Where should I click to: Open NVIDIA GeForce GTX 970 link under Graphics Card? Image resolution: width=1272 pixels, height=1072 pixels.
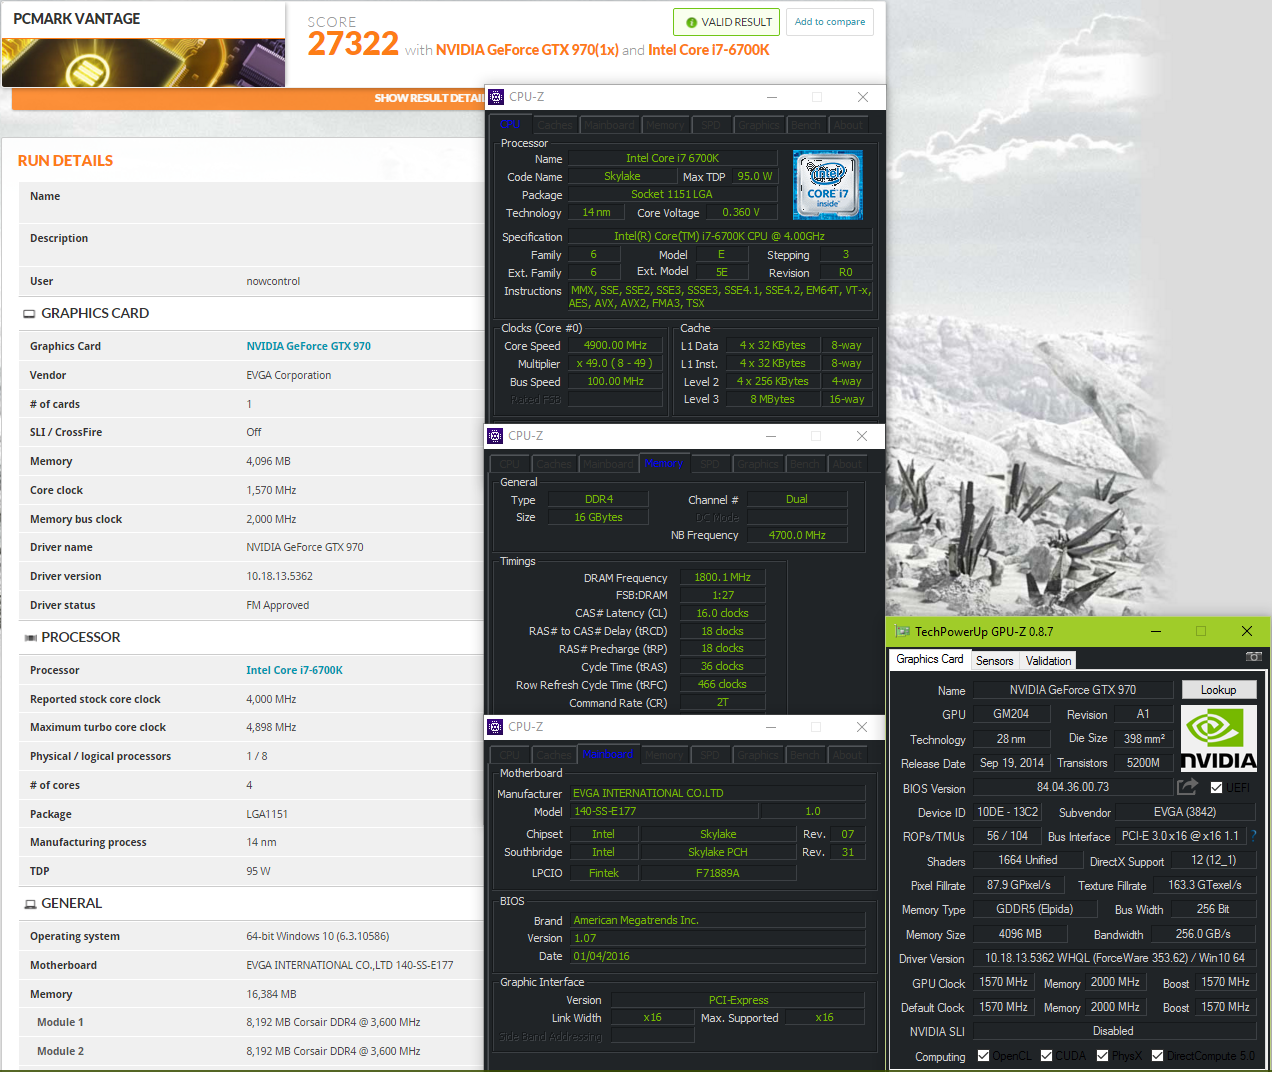[308, 346]
